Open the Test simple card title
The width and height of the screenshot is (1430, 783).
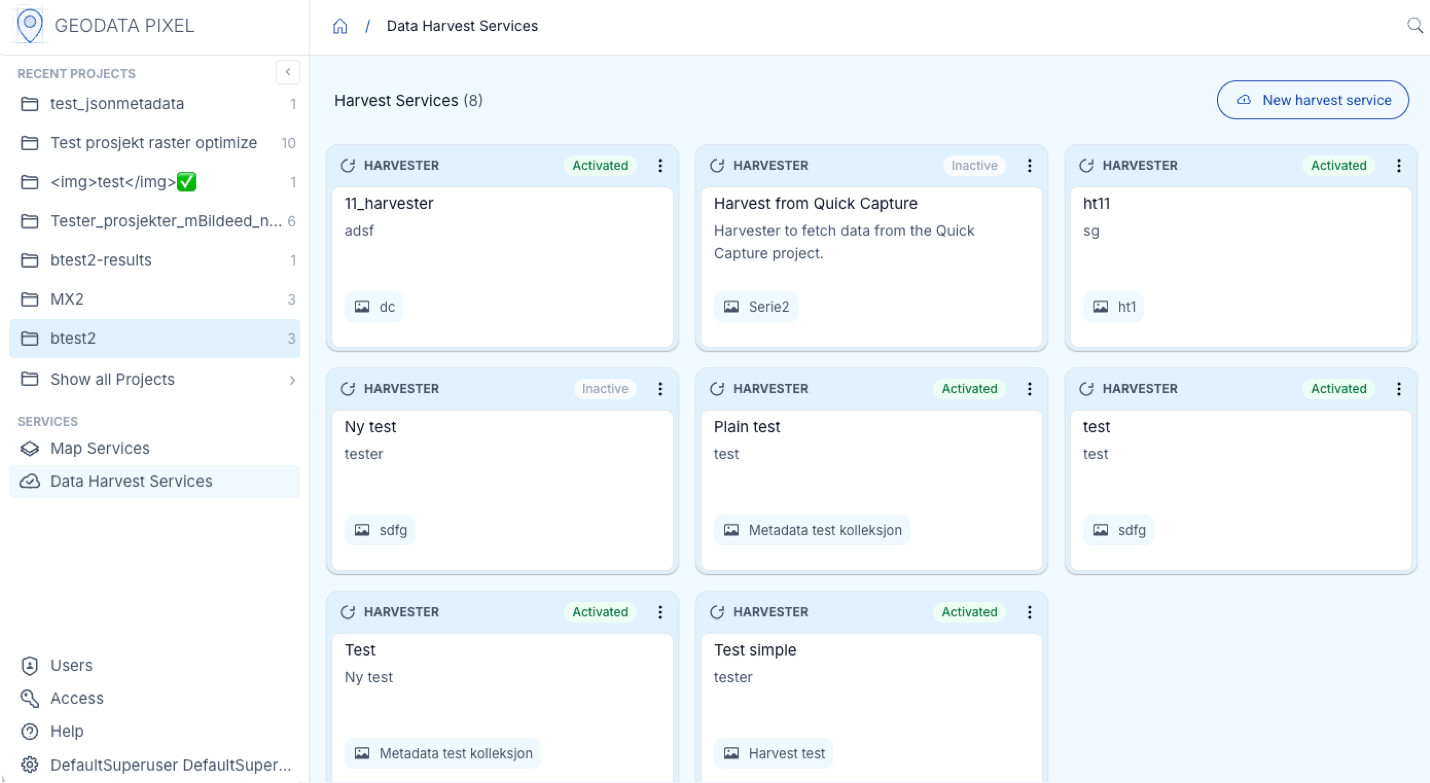[755, 650]
